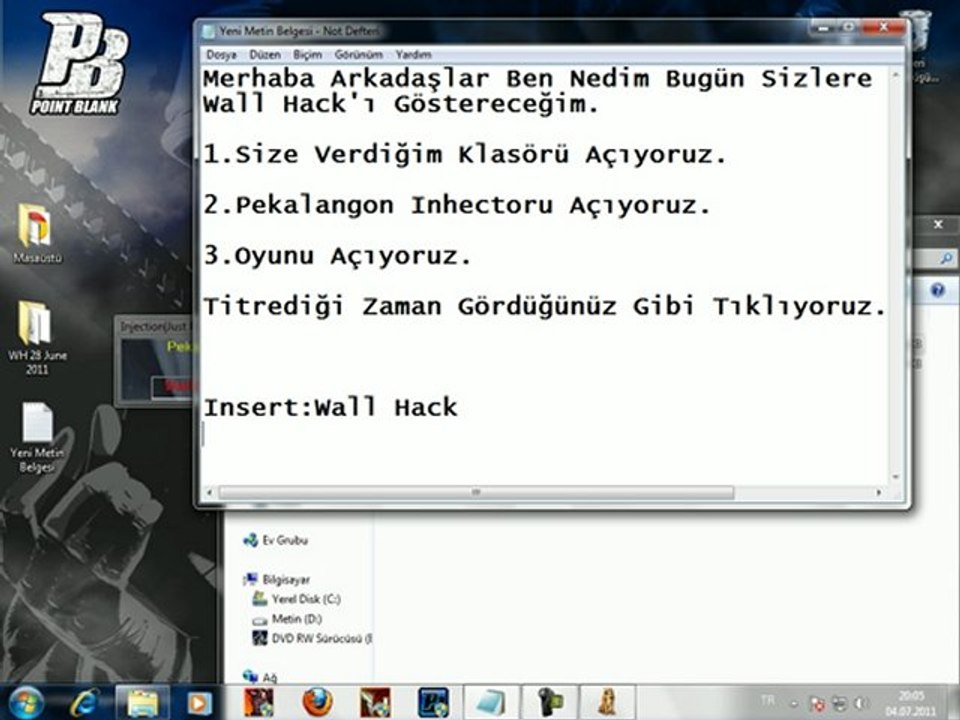Click the line '2.Pekalangon Inhectoru Açıyoruz.'

coord(457,204)
